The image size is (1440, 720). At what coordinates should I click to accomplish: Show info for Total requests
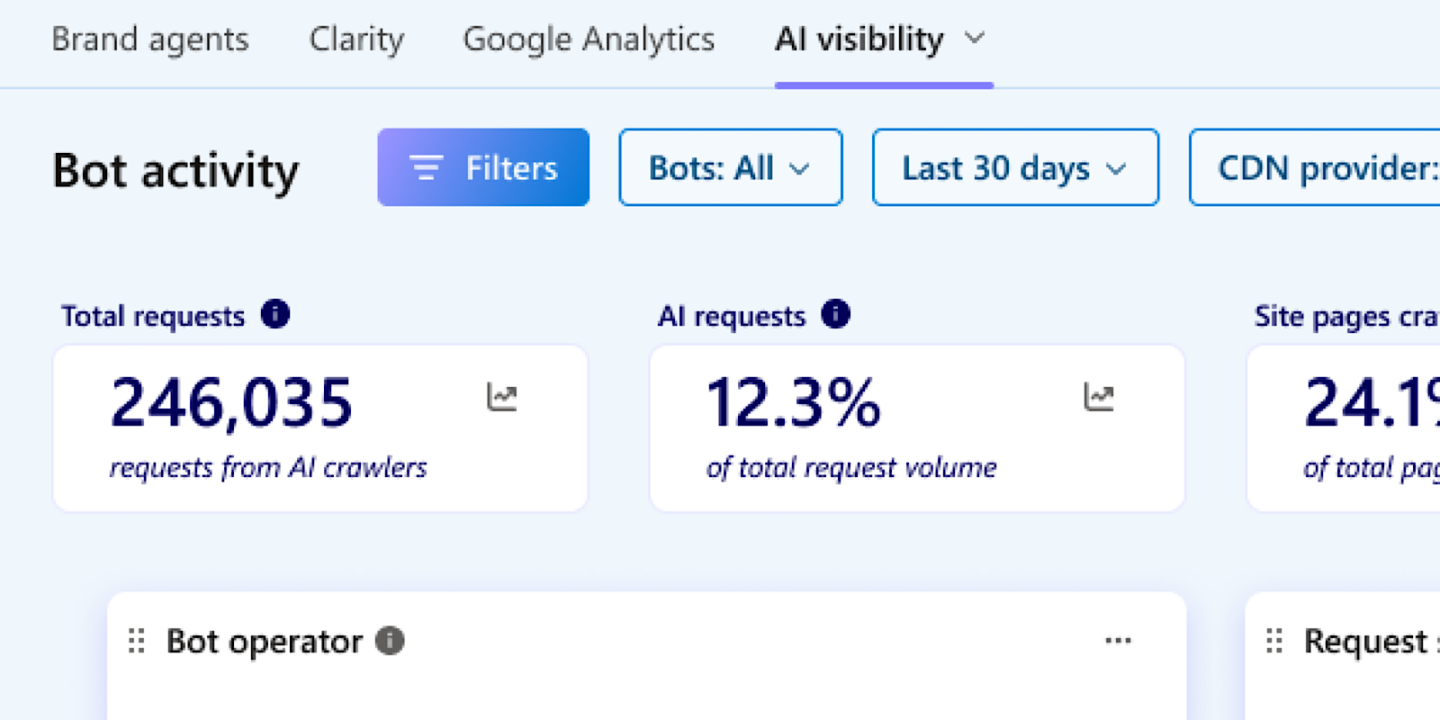click(x=275, y=315)
